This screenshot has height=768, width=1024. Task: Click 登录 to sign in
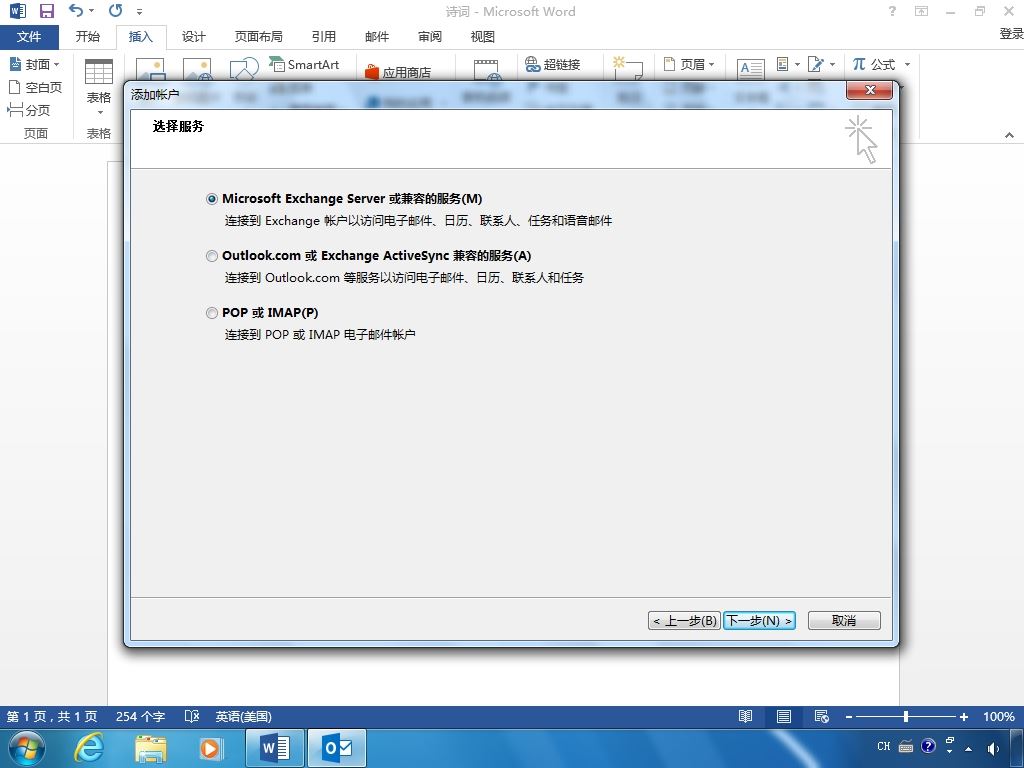[1011, 34]
